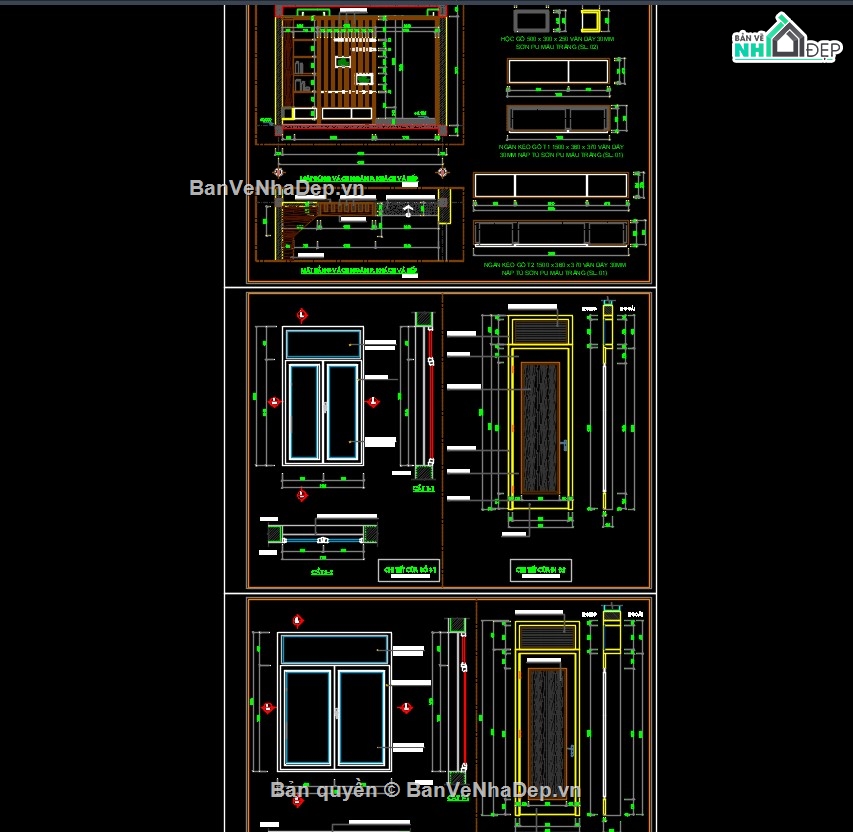Select the transom pane above the middle-sheet window sashes

(x=323, y=344)
